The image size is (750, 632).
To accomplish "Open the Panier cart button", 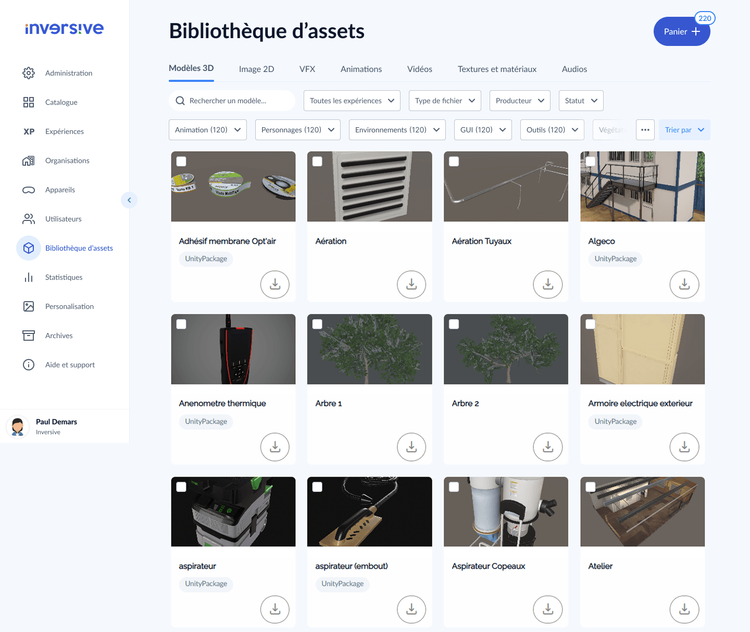I will tap(682, 32).
